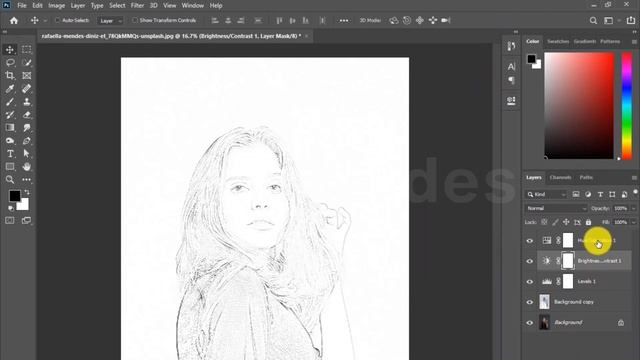Select the Rectangular Marquee tool
Viewport: 640px width, 360px height.
pos(27,50)
